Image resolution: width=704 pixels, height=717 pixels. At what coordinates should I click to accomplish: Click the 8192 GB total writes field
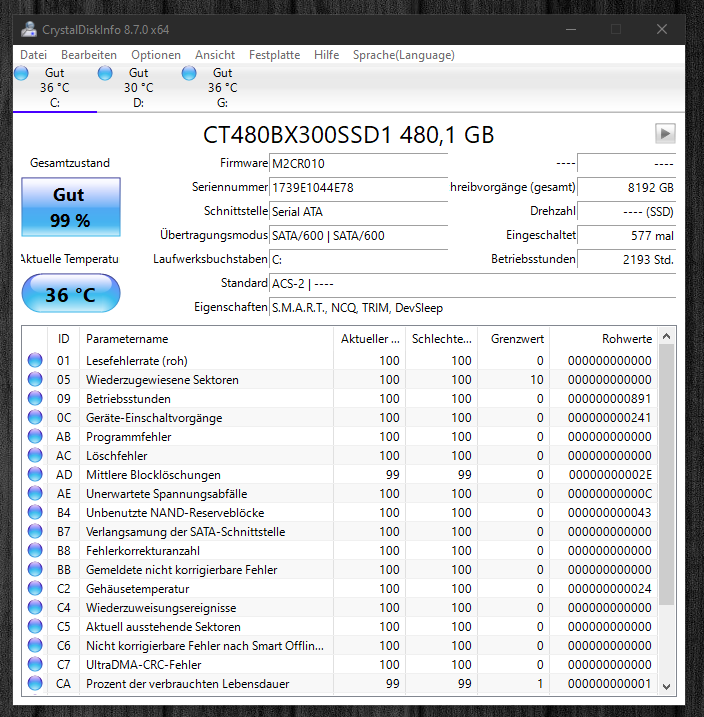[x=626, y=187]
